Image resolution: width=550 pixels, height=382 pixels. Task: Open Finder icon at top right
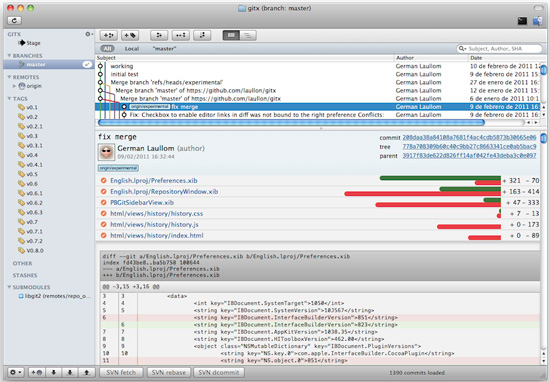point(537,21)
